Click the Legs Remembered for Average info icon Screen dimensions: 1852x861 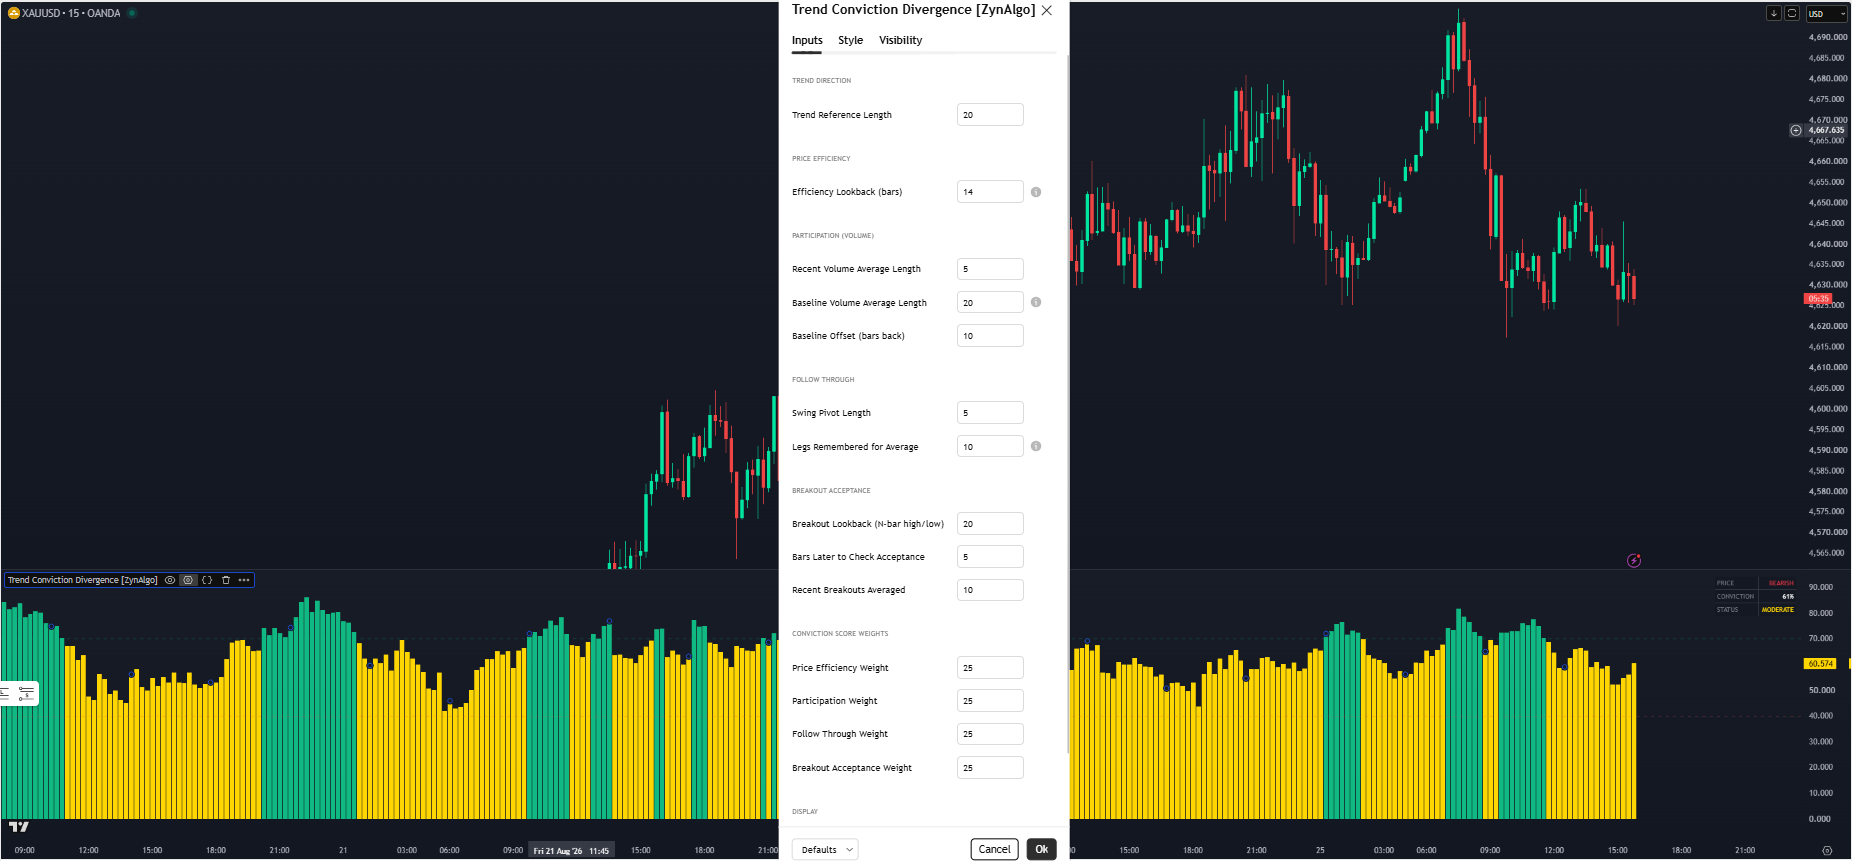click(1036, 446)
